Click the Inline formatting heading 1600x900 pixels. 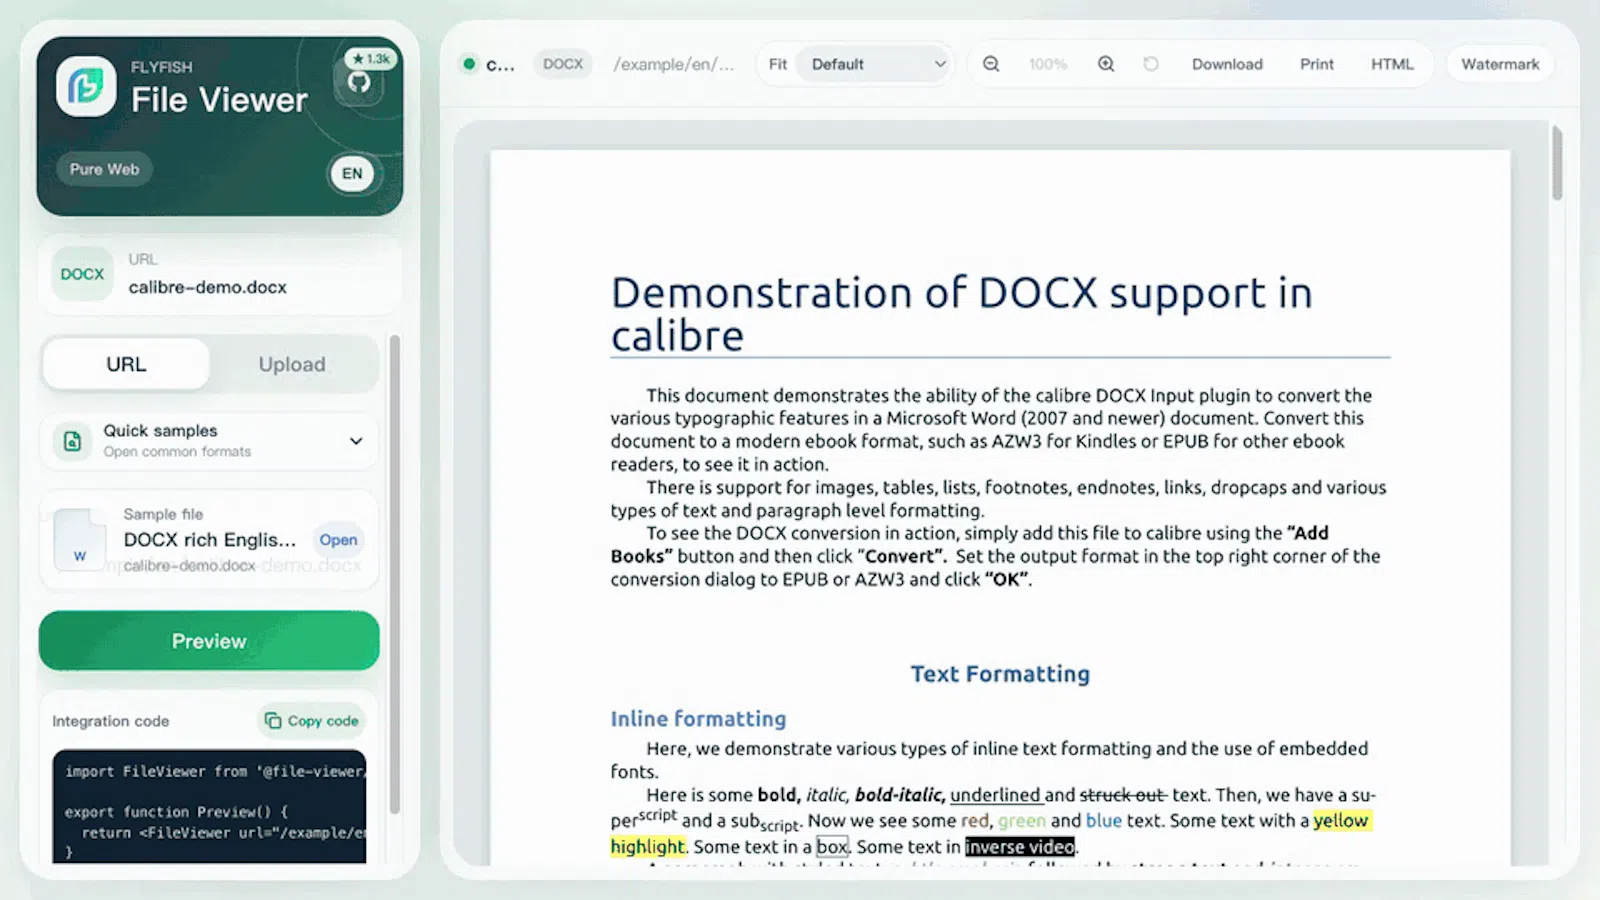tap(698, 719)
